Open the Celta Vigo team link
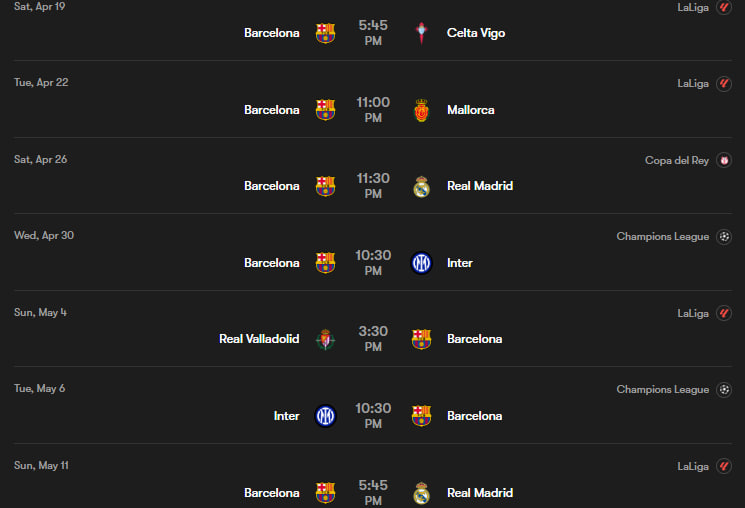 pyautogui.click(x=476, y=33)
